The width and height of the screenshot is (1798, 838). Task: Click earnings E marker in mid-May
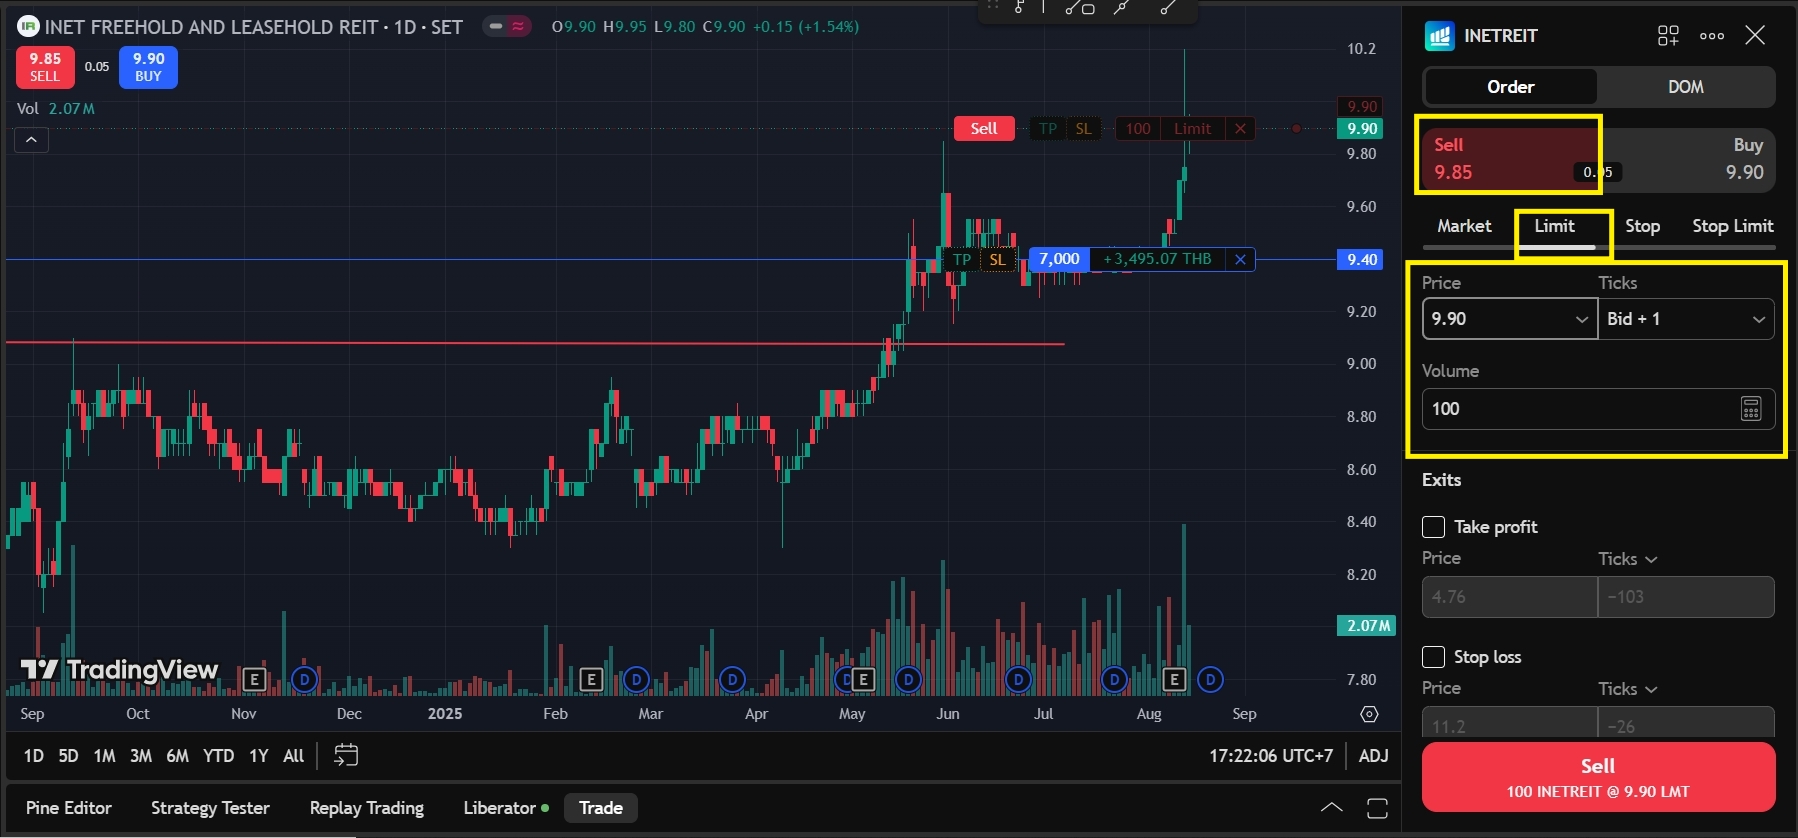863,680
